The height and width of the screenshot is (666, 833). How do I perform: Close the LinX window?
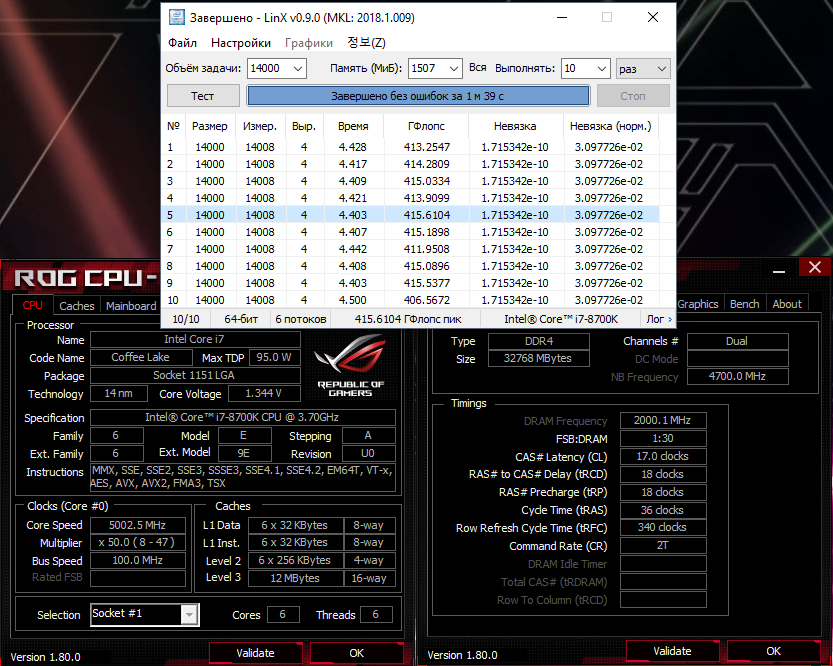click(653, 18)
